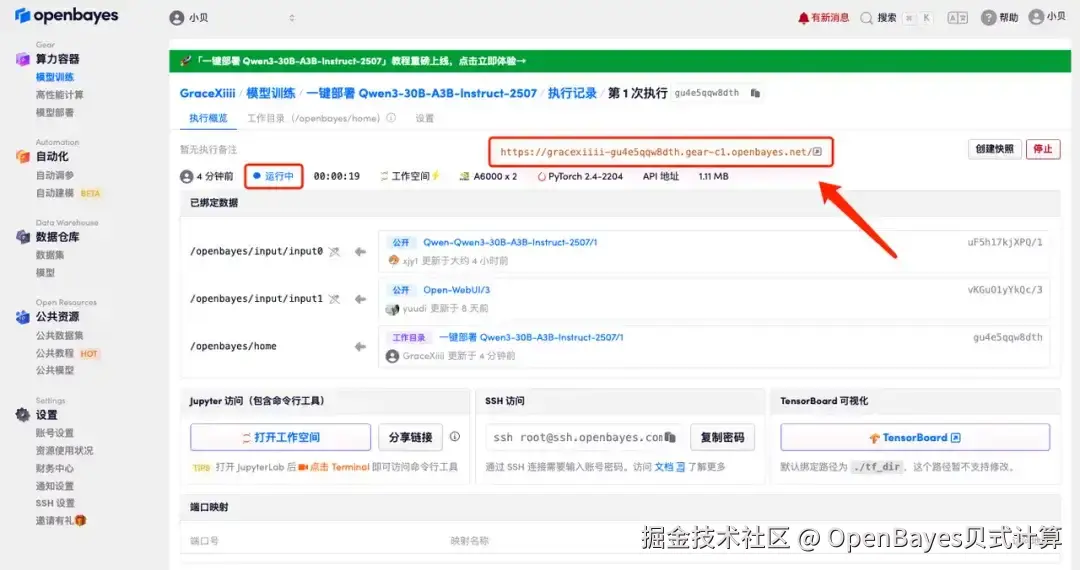
Task: Select 公共模型 in the sidebar
Action: click(x=55, y=370)
